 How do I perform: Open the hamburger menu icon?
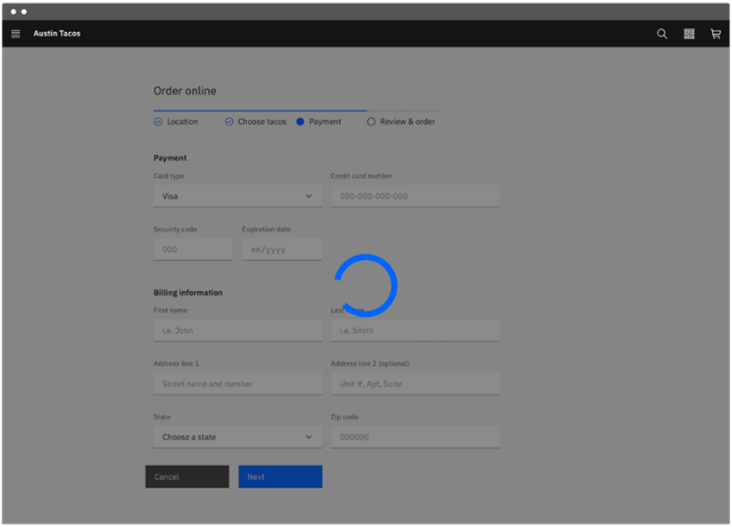(x=15, y=34)
